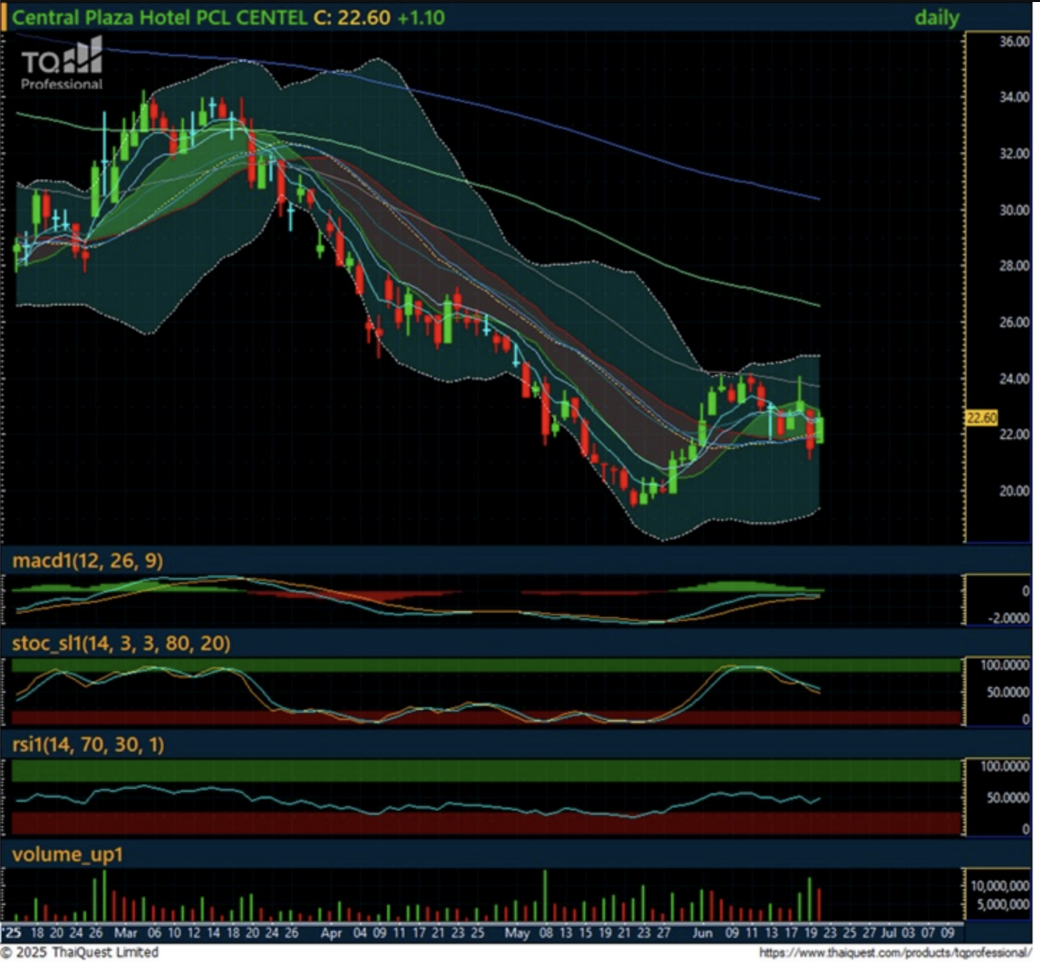Image resolution: width=1040 pixels, height=962 pixels.
Task: Click the 10,000,000 volume axis value
Action: pyautogui.click(x=1000, y=886)
